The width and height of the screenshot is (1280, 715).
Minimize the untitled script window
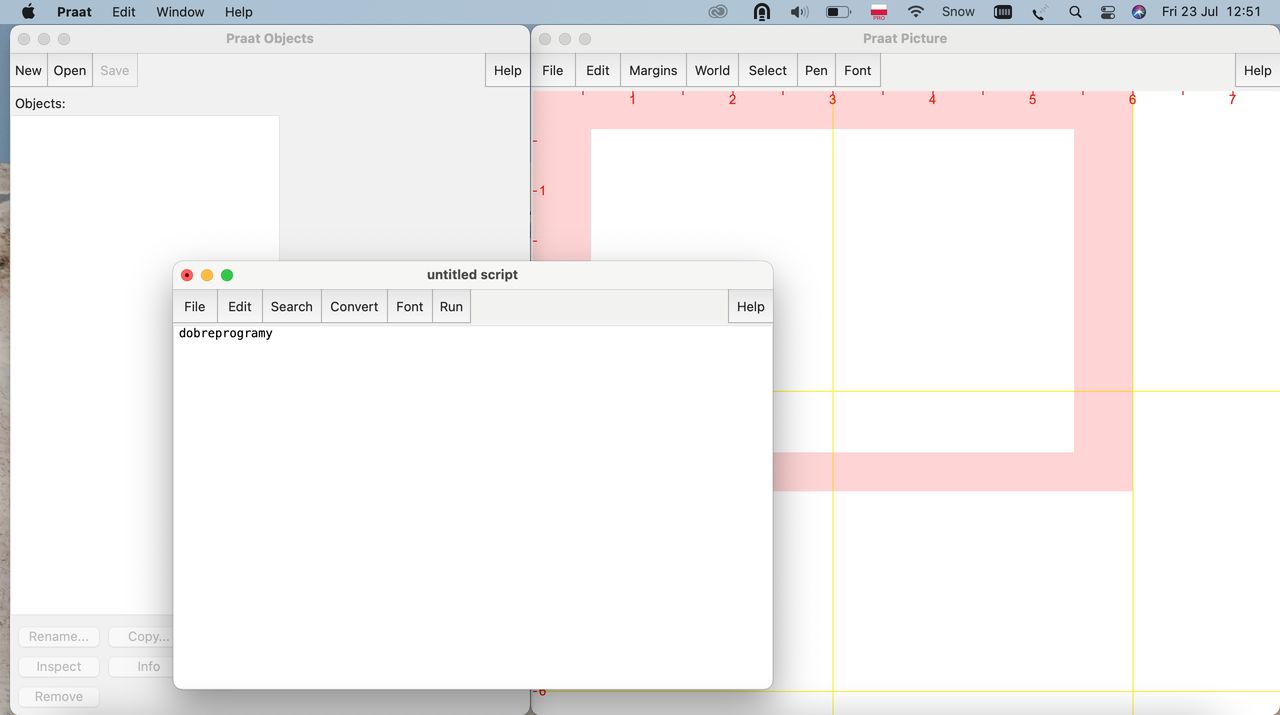[x=207, y=275]
